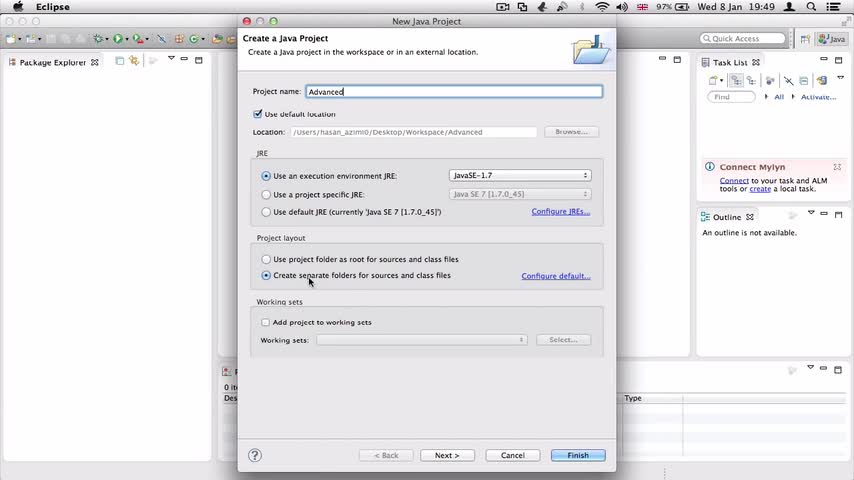Viewport: 854px width, 480px height.
Task: Open the Task List view menu triangle
Action: pos(840,78)
